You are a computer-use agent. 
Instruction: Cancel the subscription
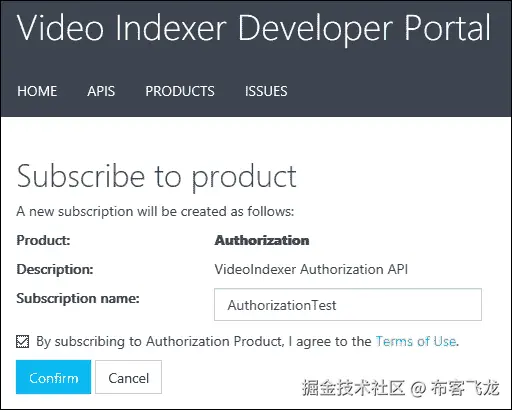click(128, 377)
